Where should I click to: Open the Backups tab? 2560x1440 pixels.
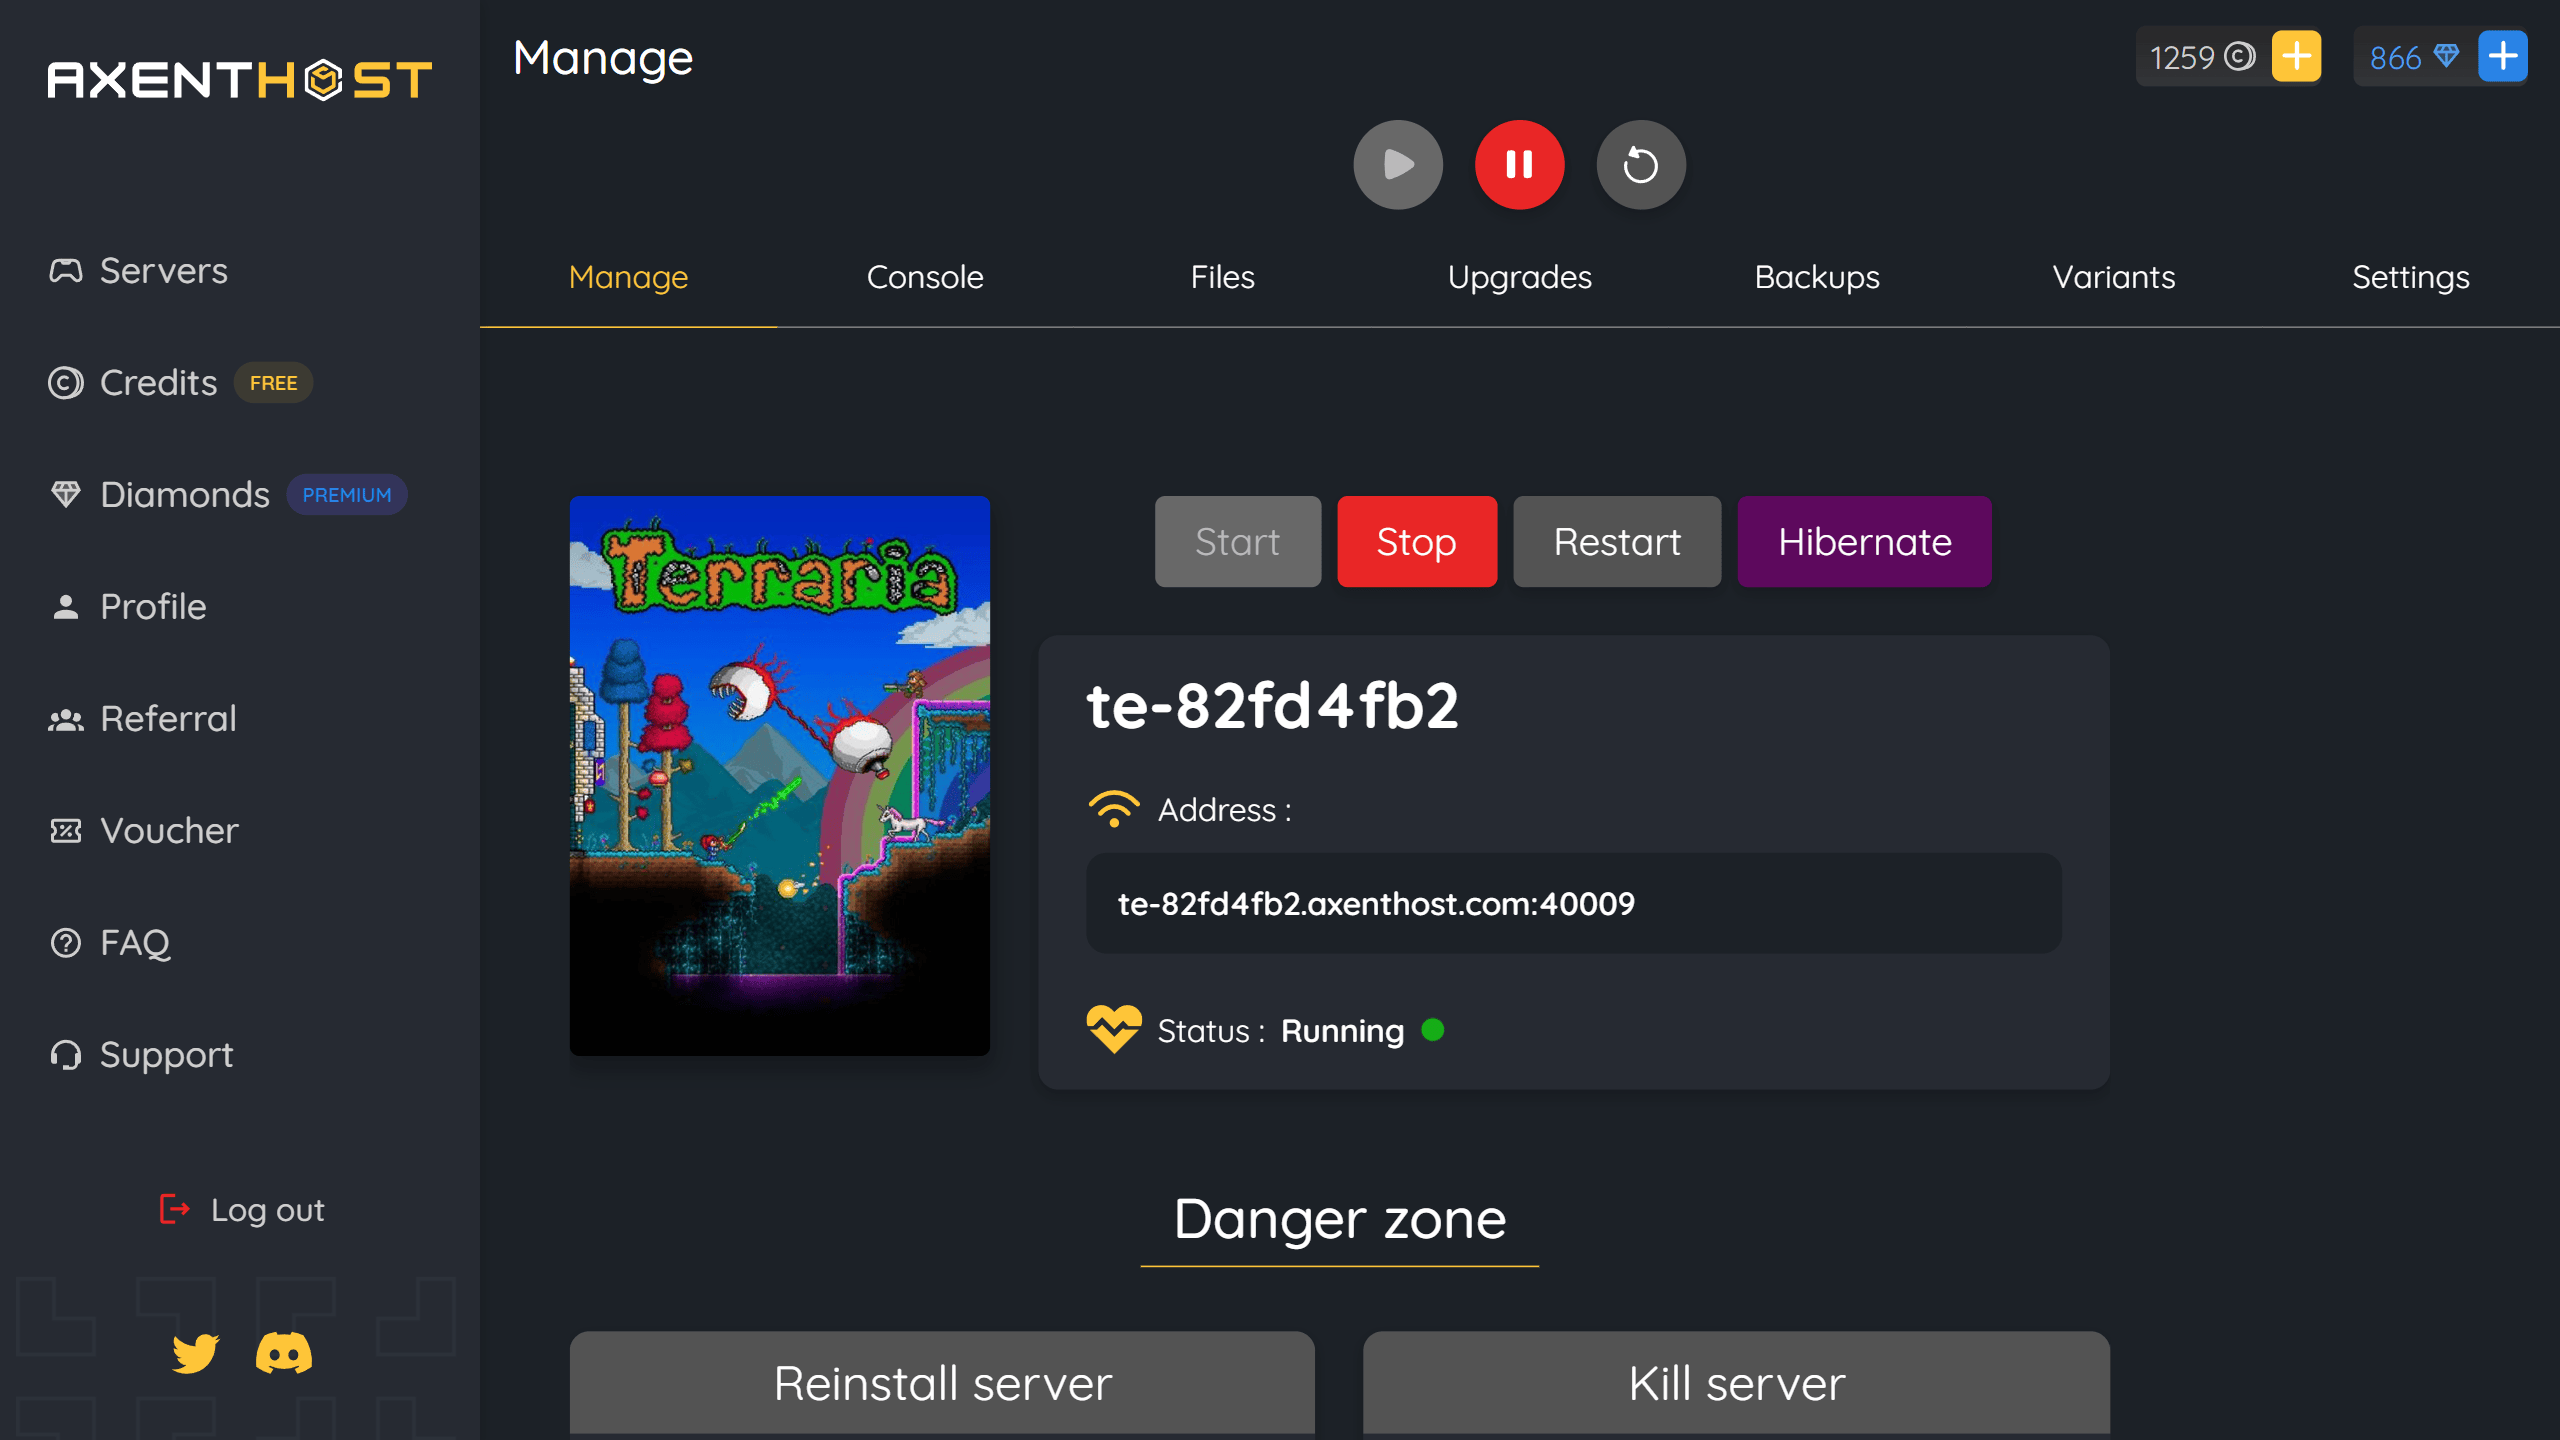1816,277
